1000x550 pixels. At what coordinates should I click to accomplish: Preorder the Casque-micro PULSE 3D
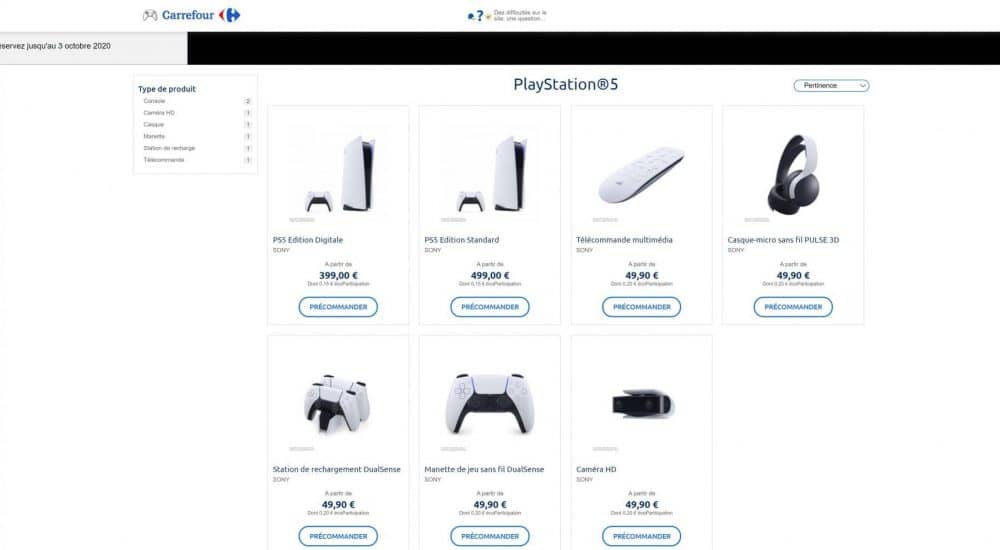click(x=793, y=307)
